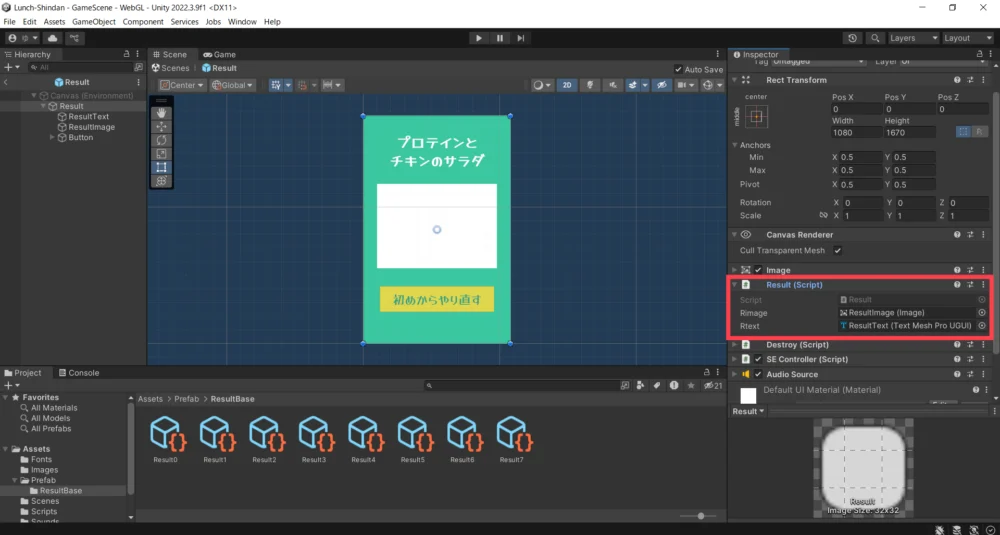Viewport: 1000px width, 535px height.
Task: Collapse the Rect Transform component
Action: click(x=734, y=80)
